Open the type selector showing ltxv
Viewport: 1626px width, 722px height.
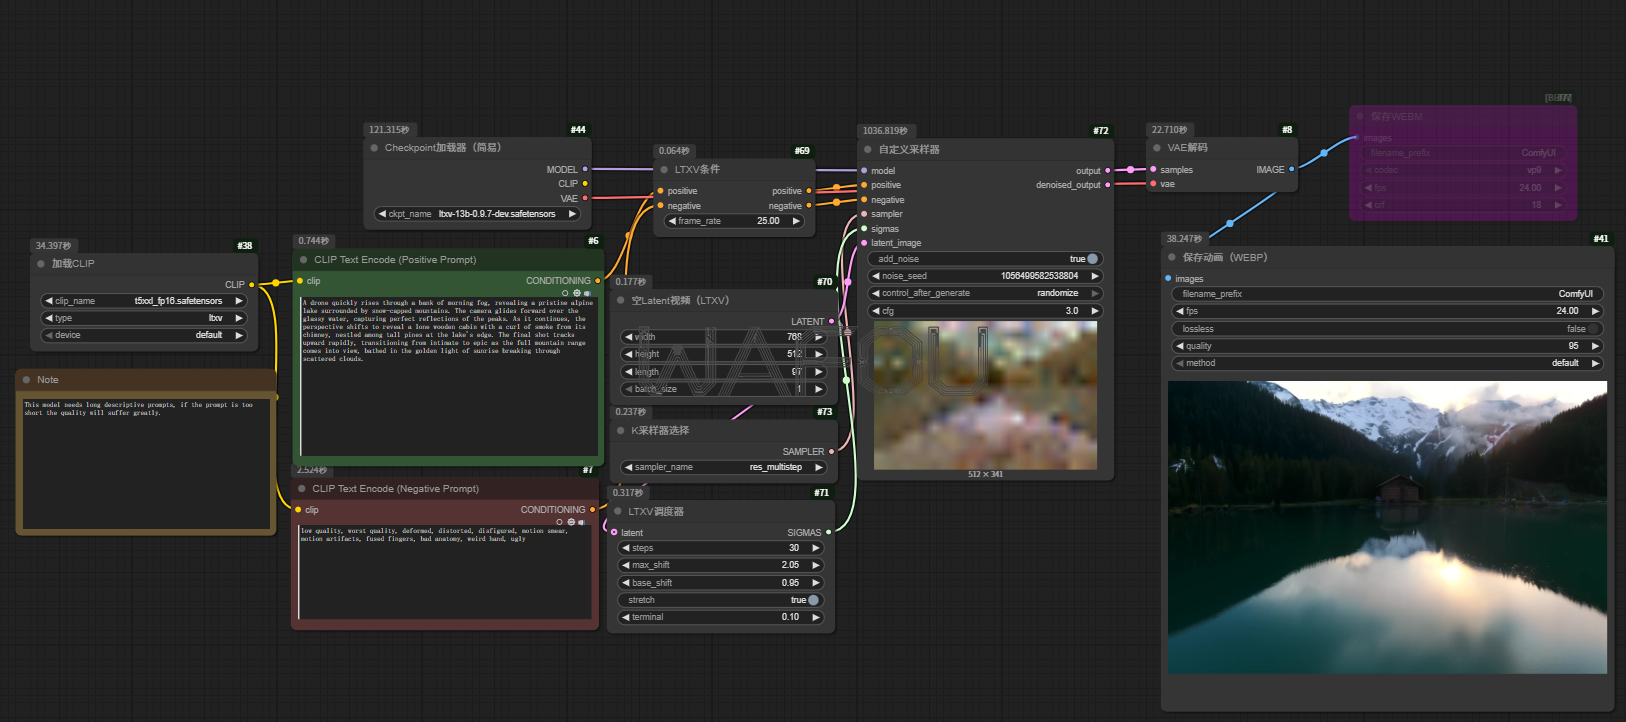pos(144,318)
